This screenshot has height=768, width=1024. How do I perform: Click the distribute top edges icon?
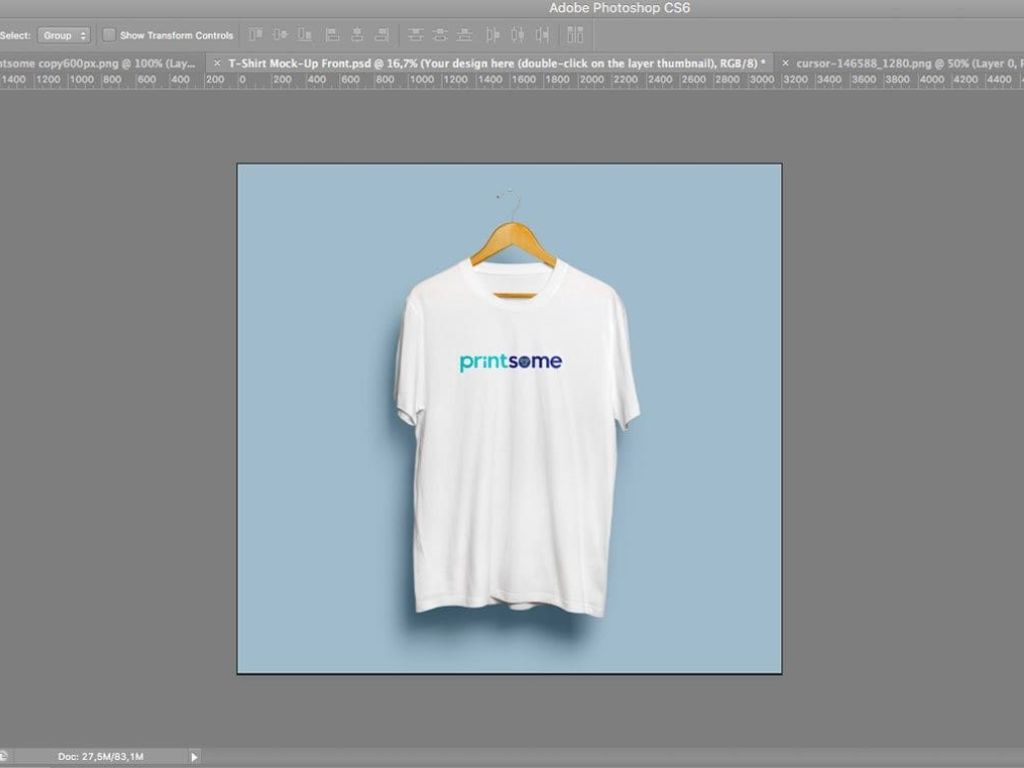(415, 35)
